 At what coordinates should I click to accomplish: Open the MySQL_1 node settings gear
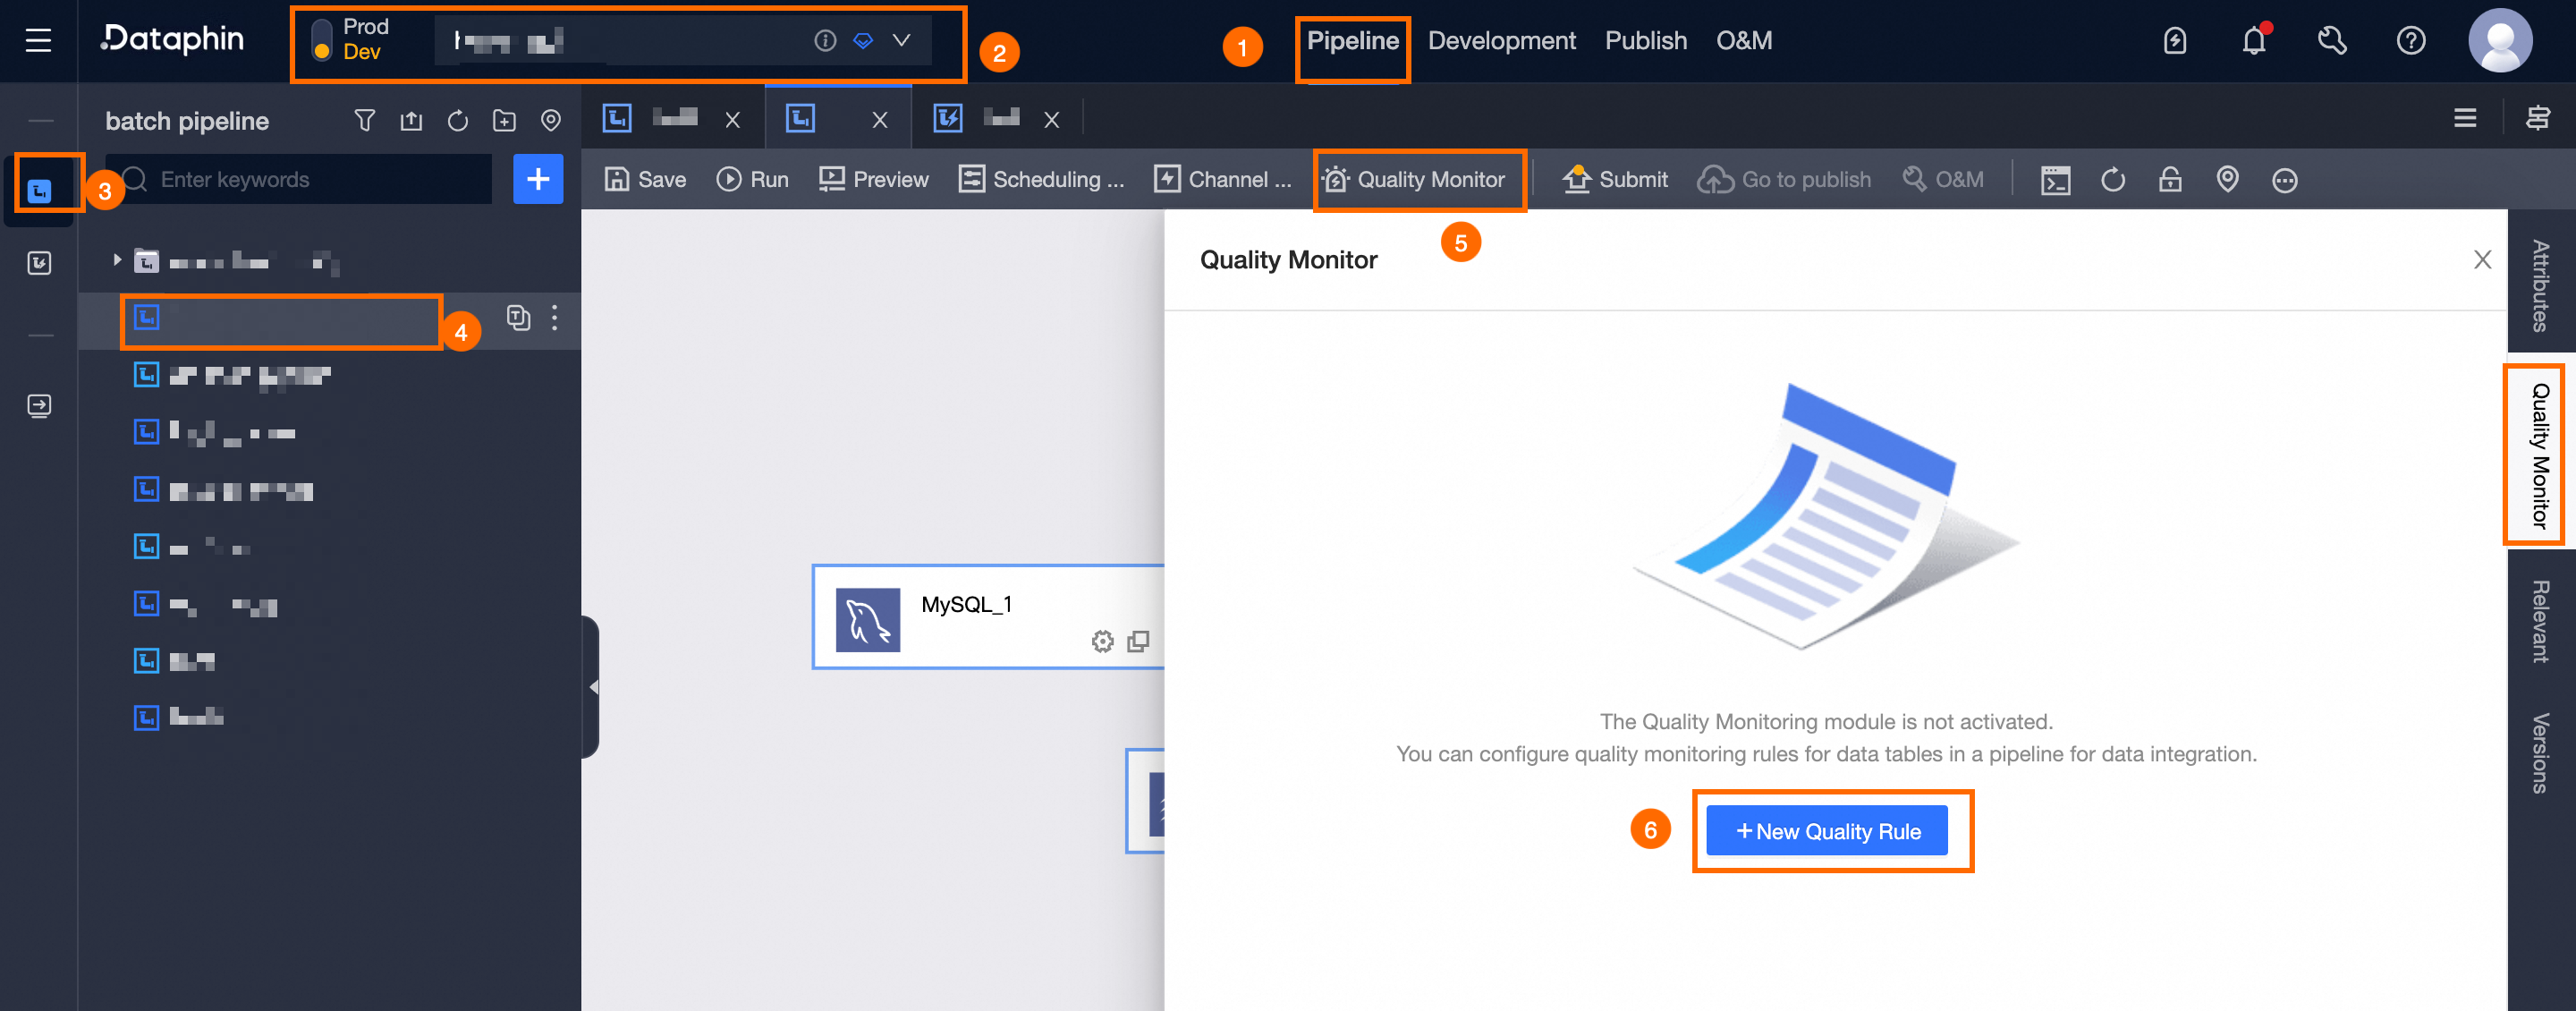pyautogui.click(x=1102, y=641)
